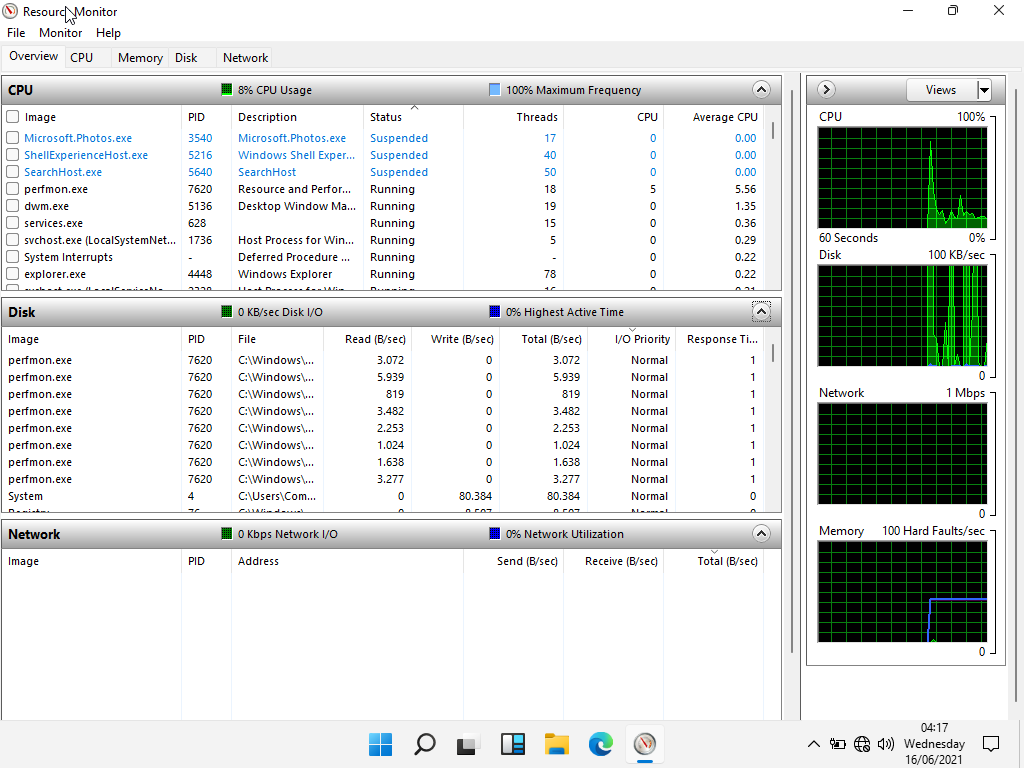Sort Disk table by I/O Priority column
1024x768 pixels.
point(632,339)
